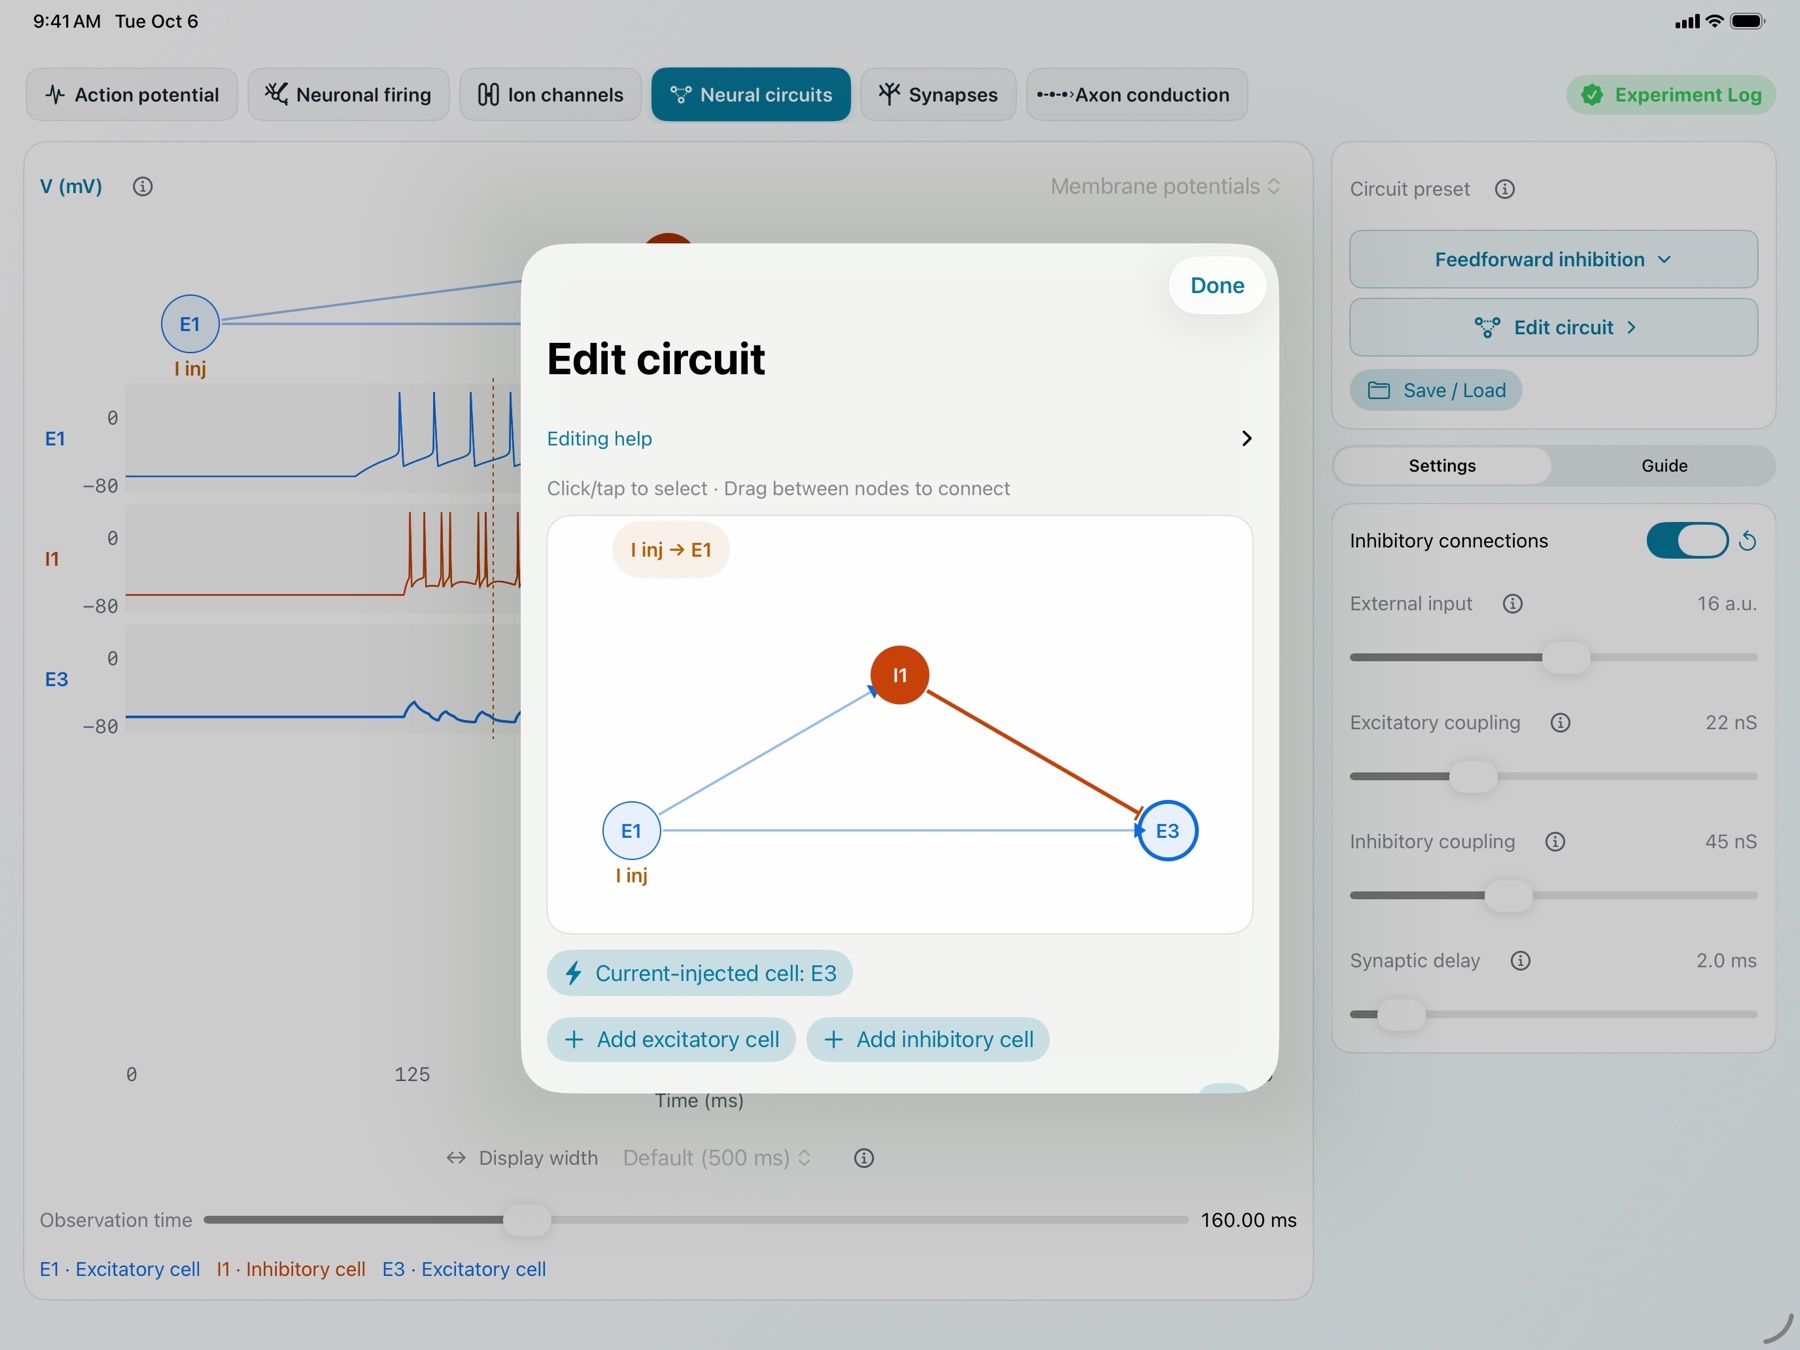
Task: Click the E3 · Excitatory cell legend
Action: tap(464, 1269)
